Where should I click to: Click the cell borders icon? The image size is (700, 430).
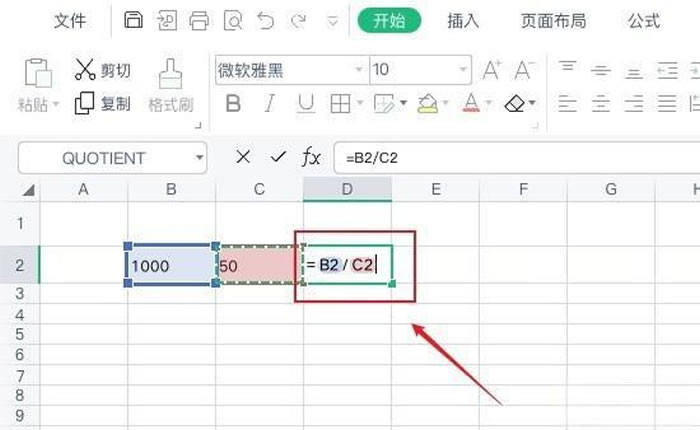340,104
